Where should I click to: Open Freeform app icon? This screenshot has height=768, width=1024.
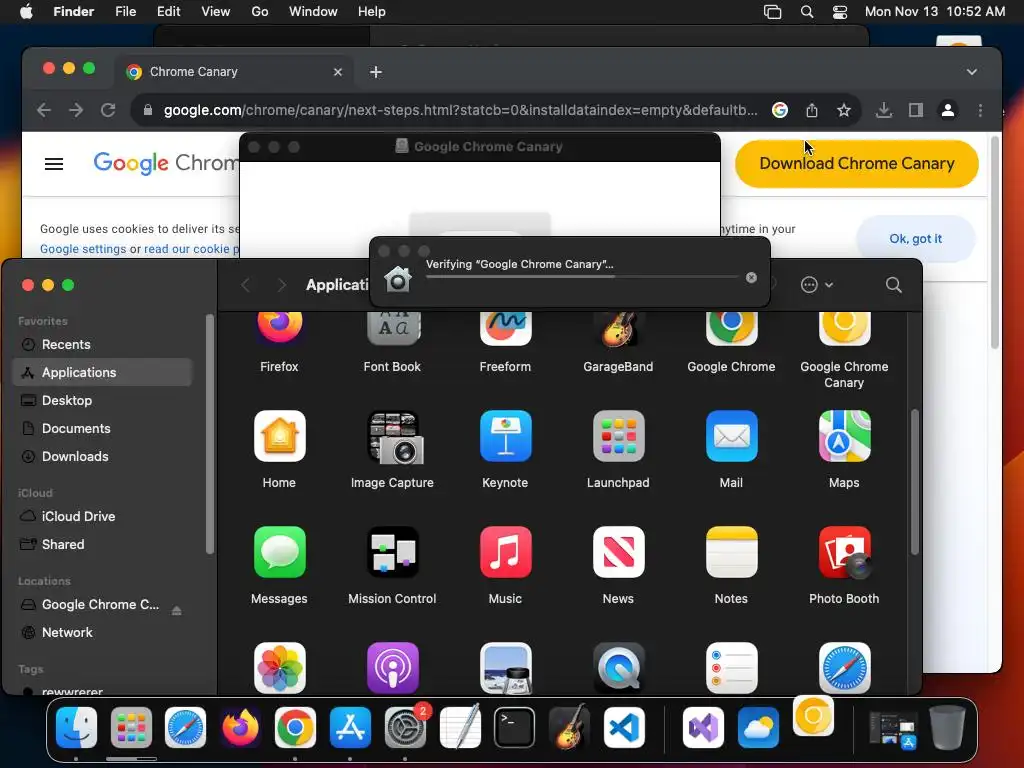505,328
